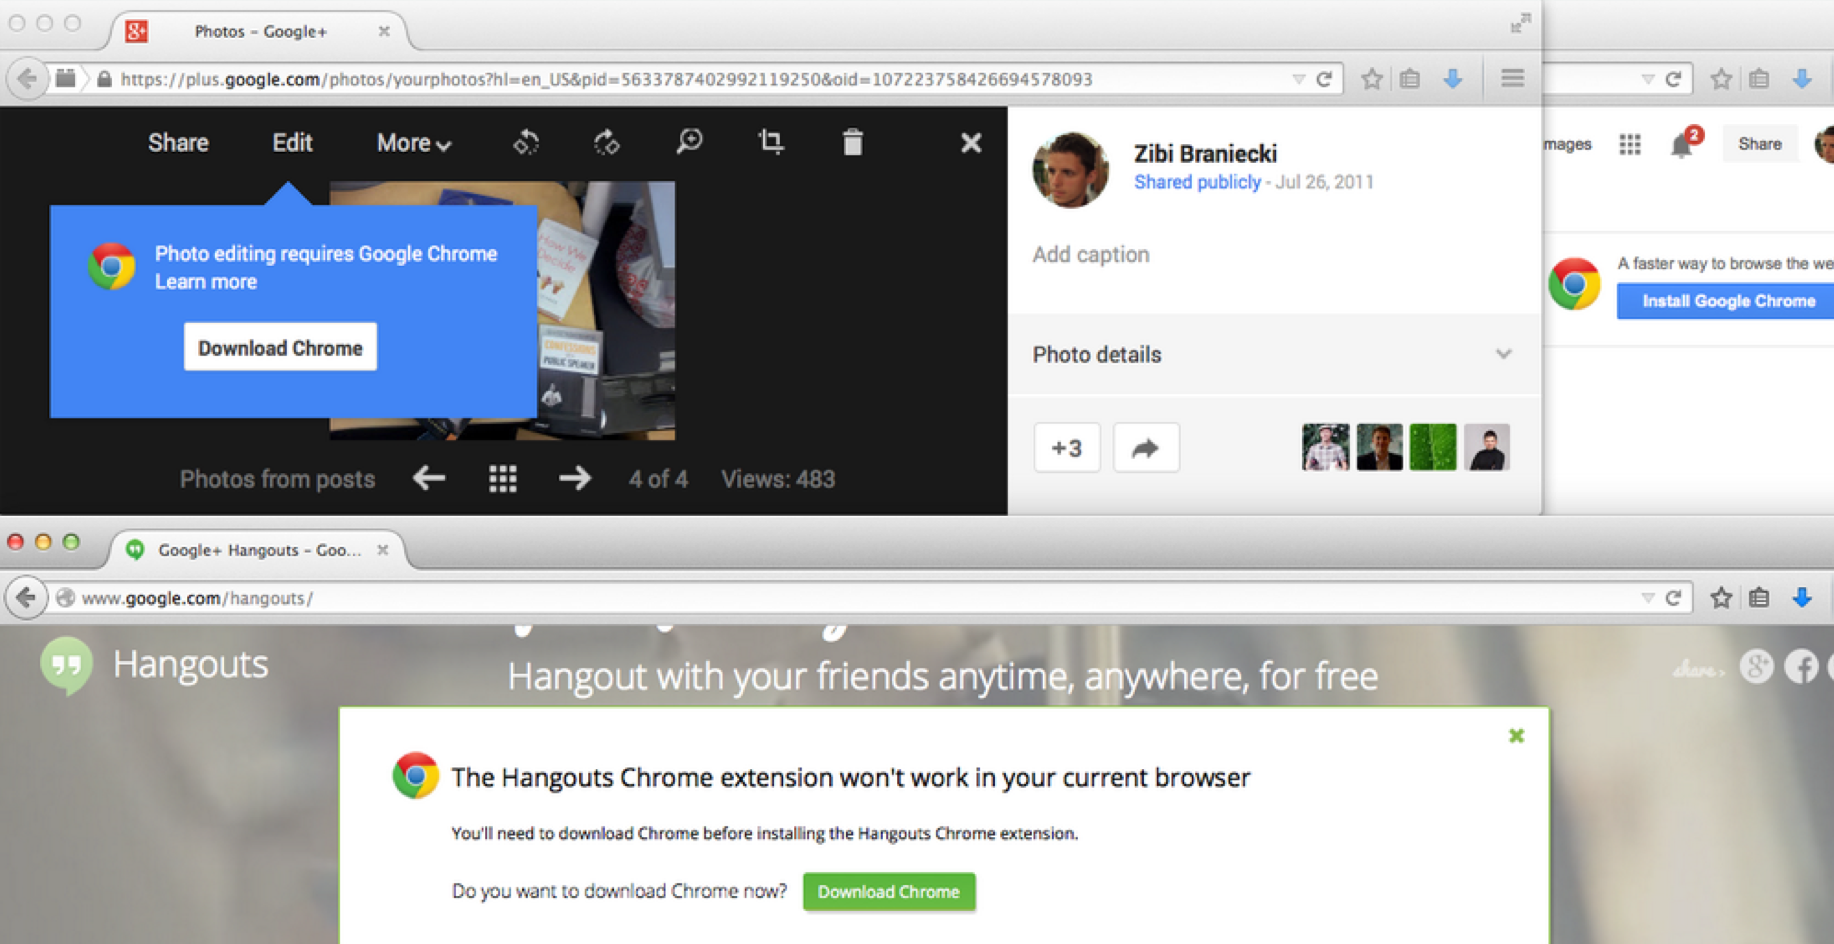
Task: Click the fullscreen arrows icon of Photos window
Action: coord(1520,23)
